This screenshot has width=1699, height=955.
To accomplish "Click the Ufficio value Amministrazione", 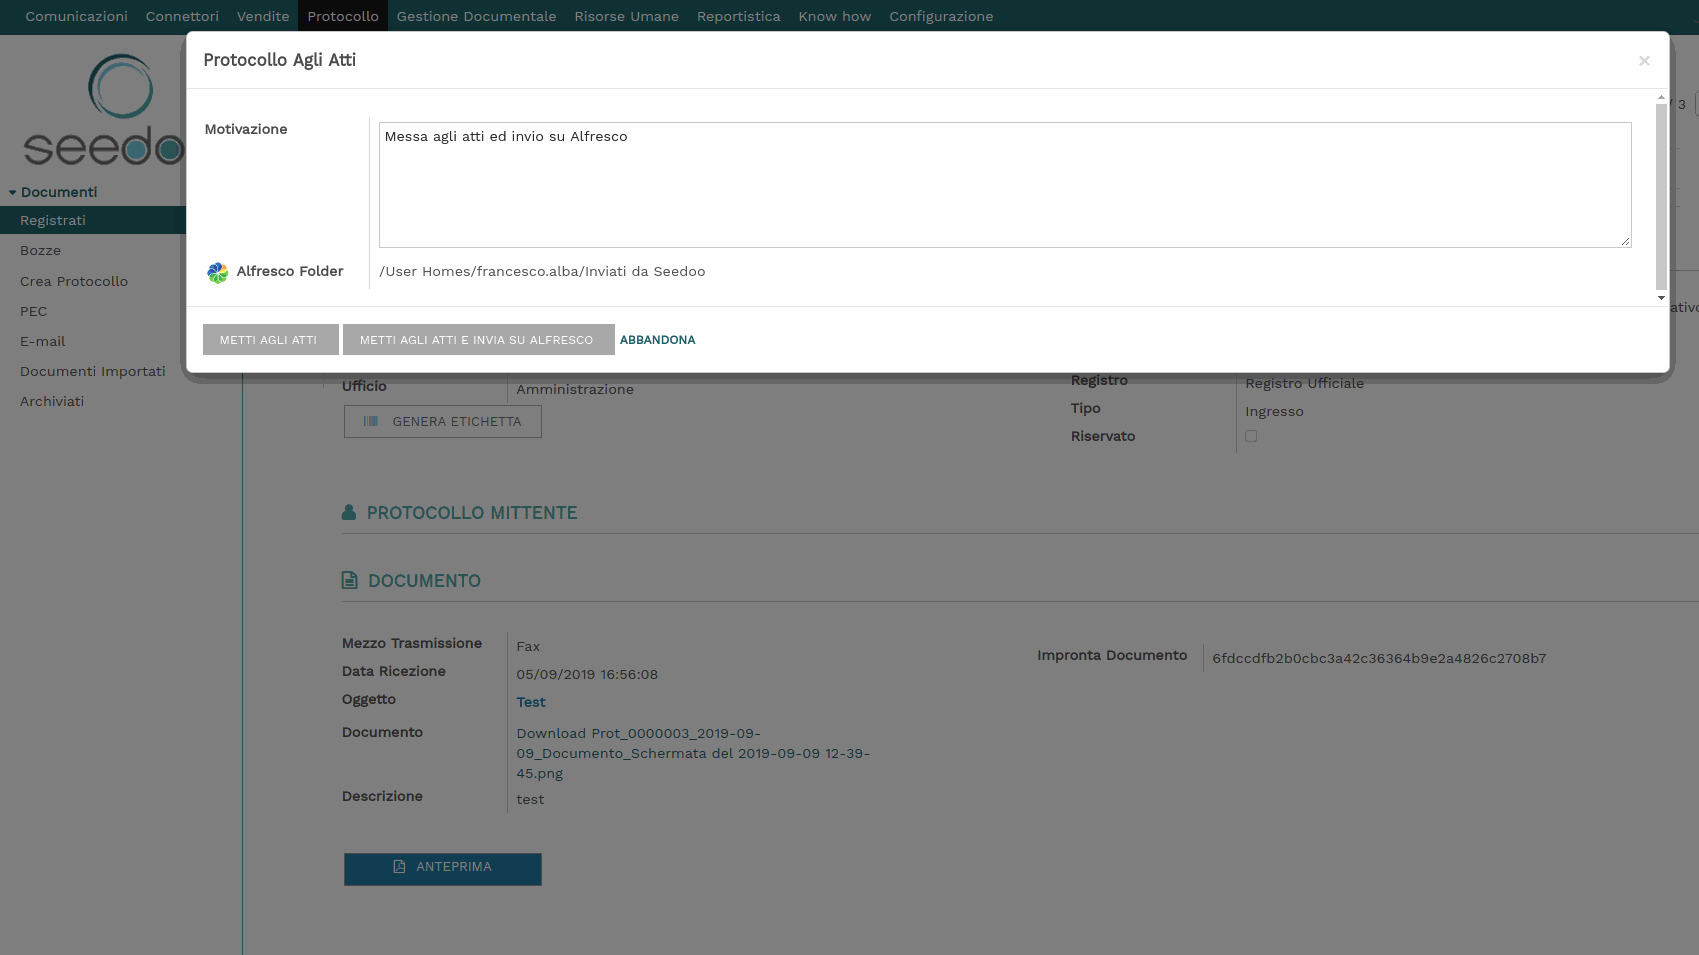I will click(x=575, y=389).
